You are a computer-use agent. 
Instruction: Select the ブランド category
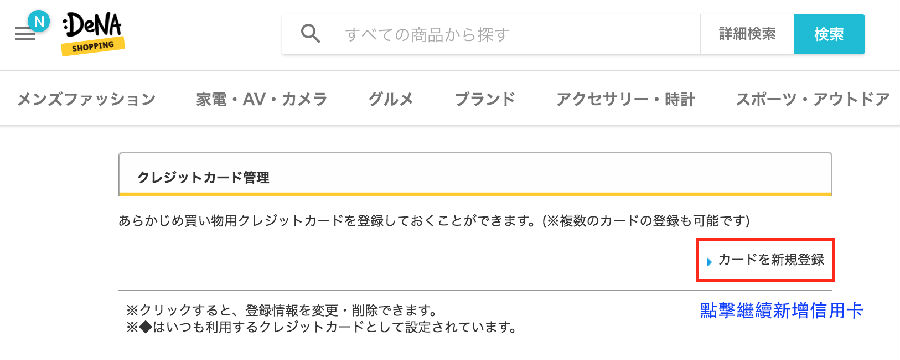tap(485, 99)
